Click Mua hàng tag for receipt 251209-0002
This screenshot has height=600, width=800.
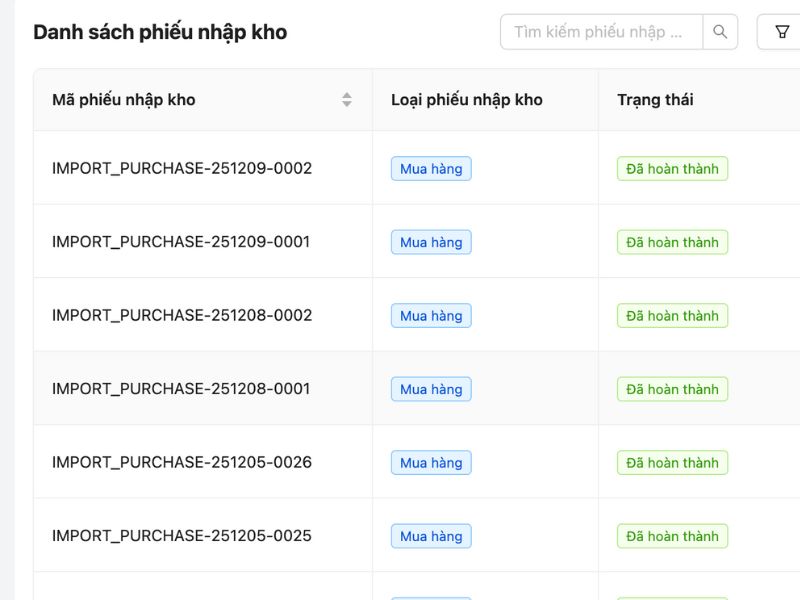click(x=431, y=169)
